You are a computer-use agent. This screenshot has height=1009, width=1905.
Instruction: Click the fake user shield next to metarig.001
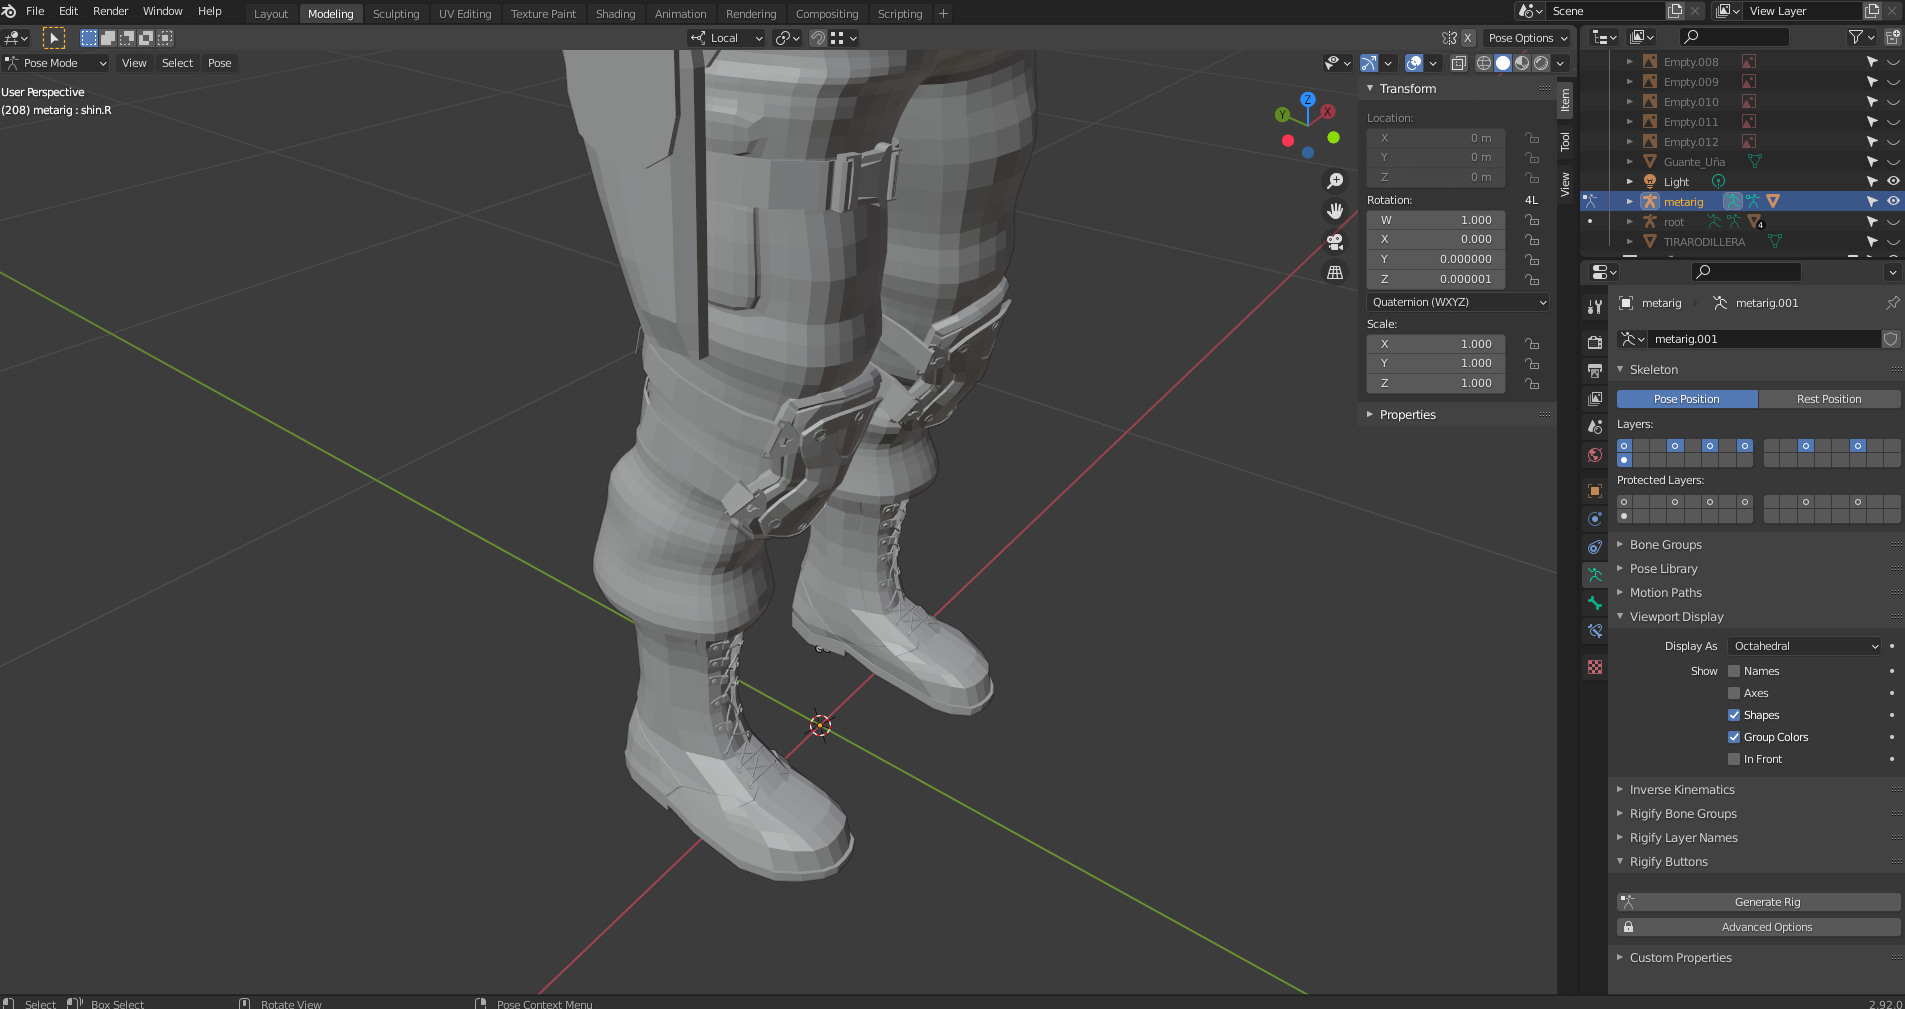tap(1891, 339)
